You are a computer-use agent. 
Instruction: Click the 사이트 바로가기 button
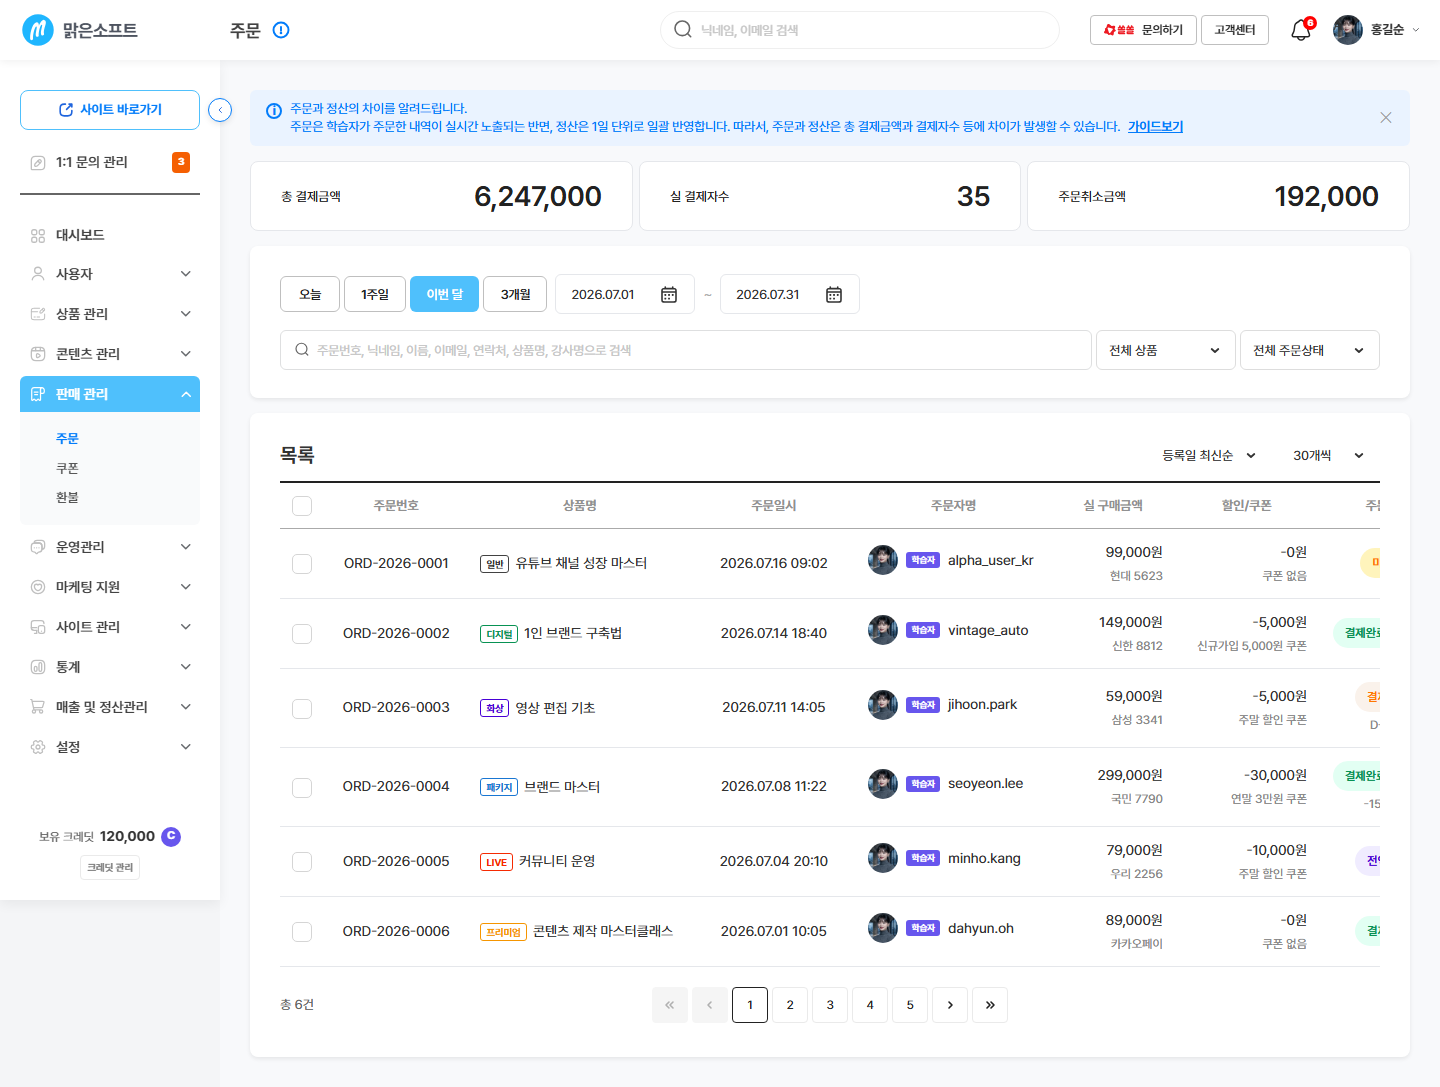coord(110,110)
